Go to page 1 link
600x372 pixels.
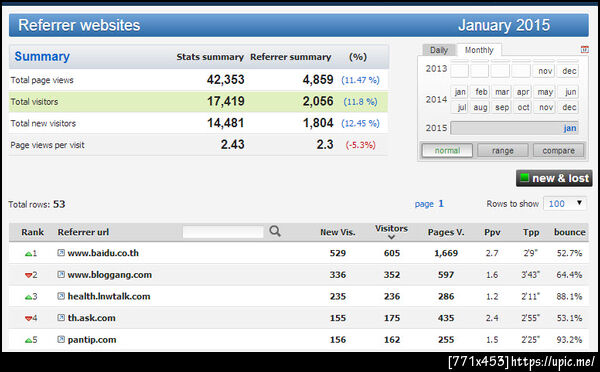pos(429,204)
